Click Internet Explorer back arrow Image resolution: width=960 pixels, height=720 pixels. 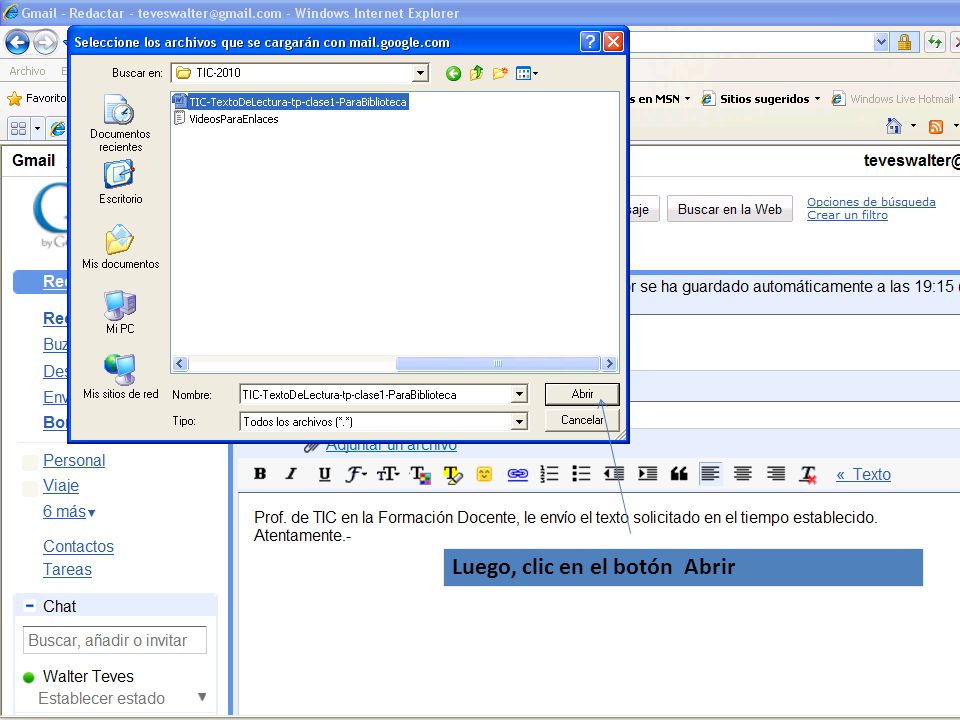[x=17, y=42]
